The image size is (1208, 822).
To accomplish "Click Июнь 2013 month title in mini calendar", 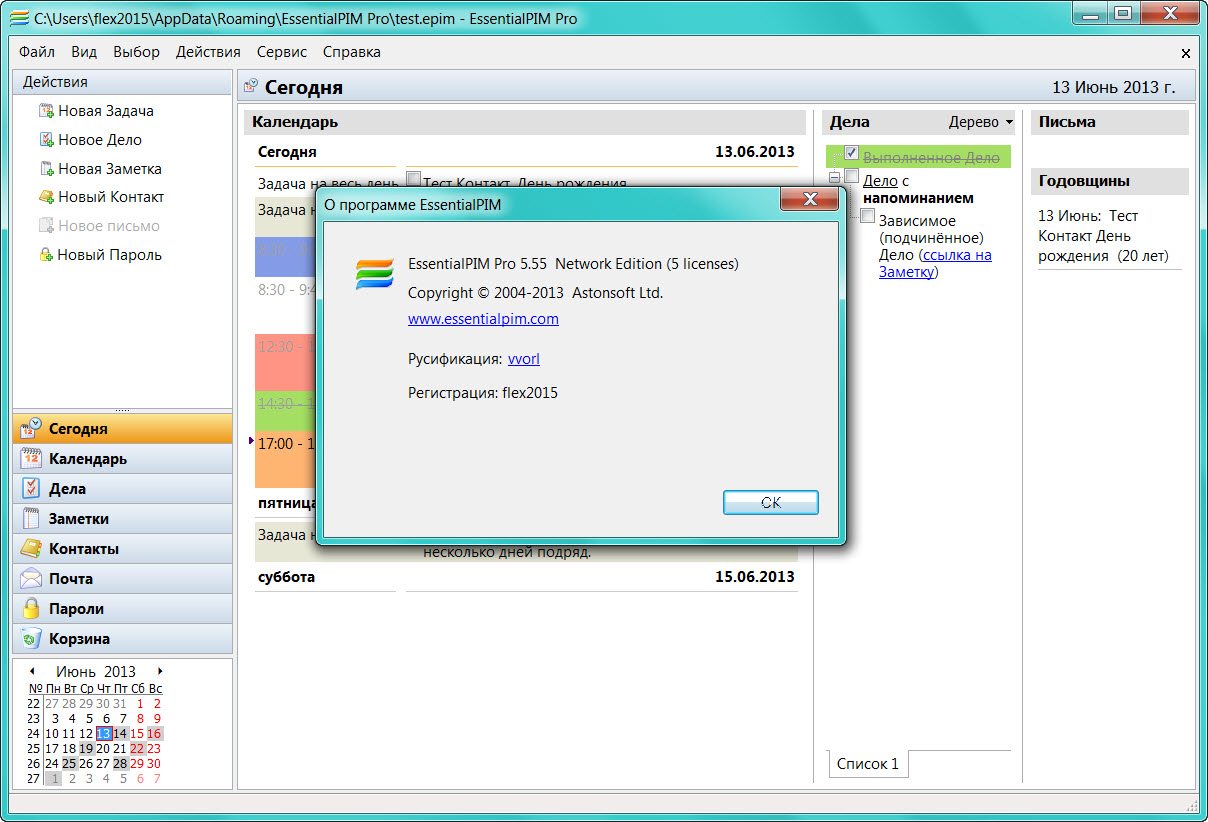I will tap(95, 672).
